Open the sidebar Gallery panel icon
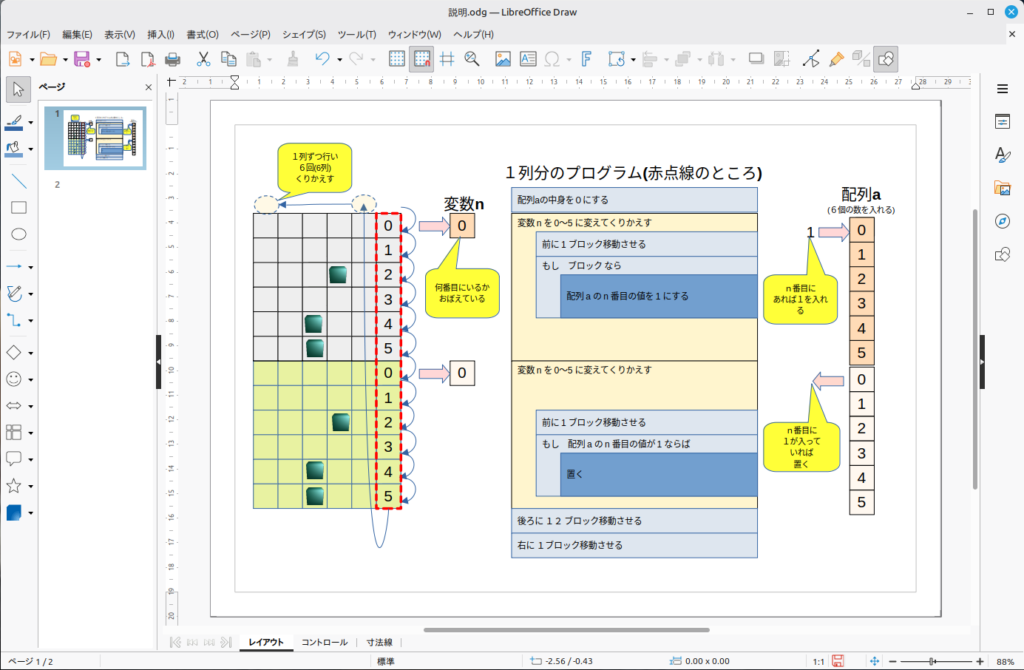The width and height of the screenshot is (1024, 670). [x=1002, y=187]
